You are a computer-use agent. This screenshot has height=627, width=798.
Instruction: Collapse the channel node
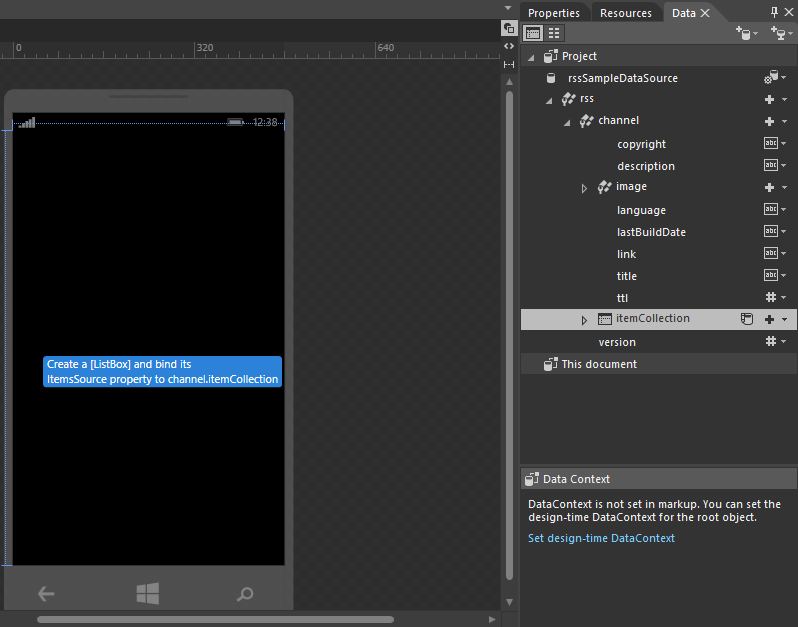click(567, 122)
